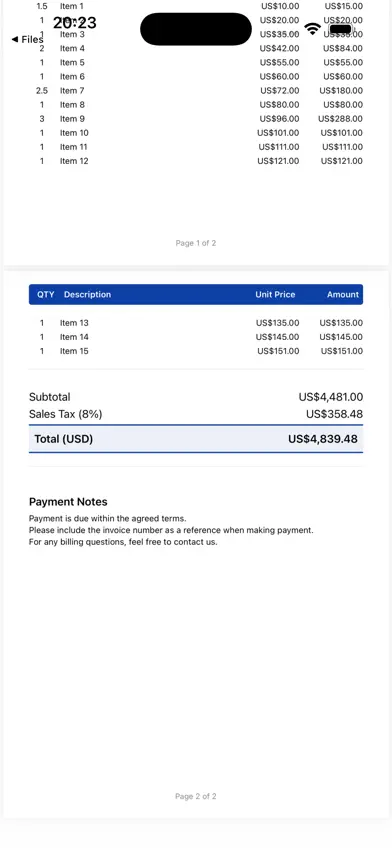Screen dimensions: 392x852
Task: Select the 'For any billing questions' line
Action: tap(123, 542)
